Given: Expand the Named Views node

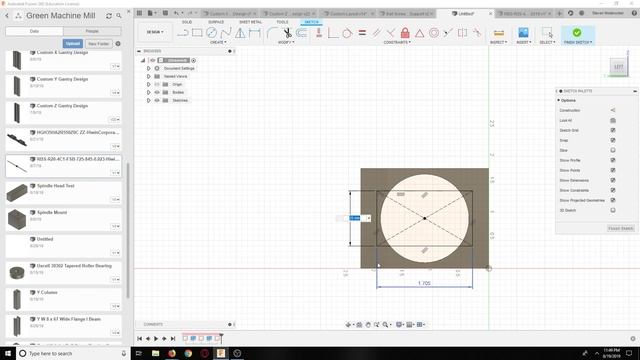Looking at the screenshot, I should click(x=149, y=76).
